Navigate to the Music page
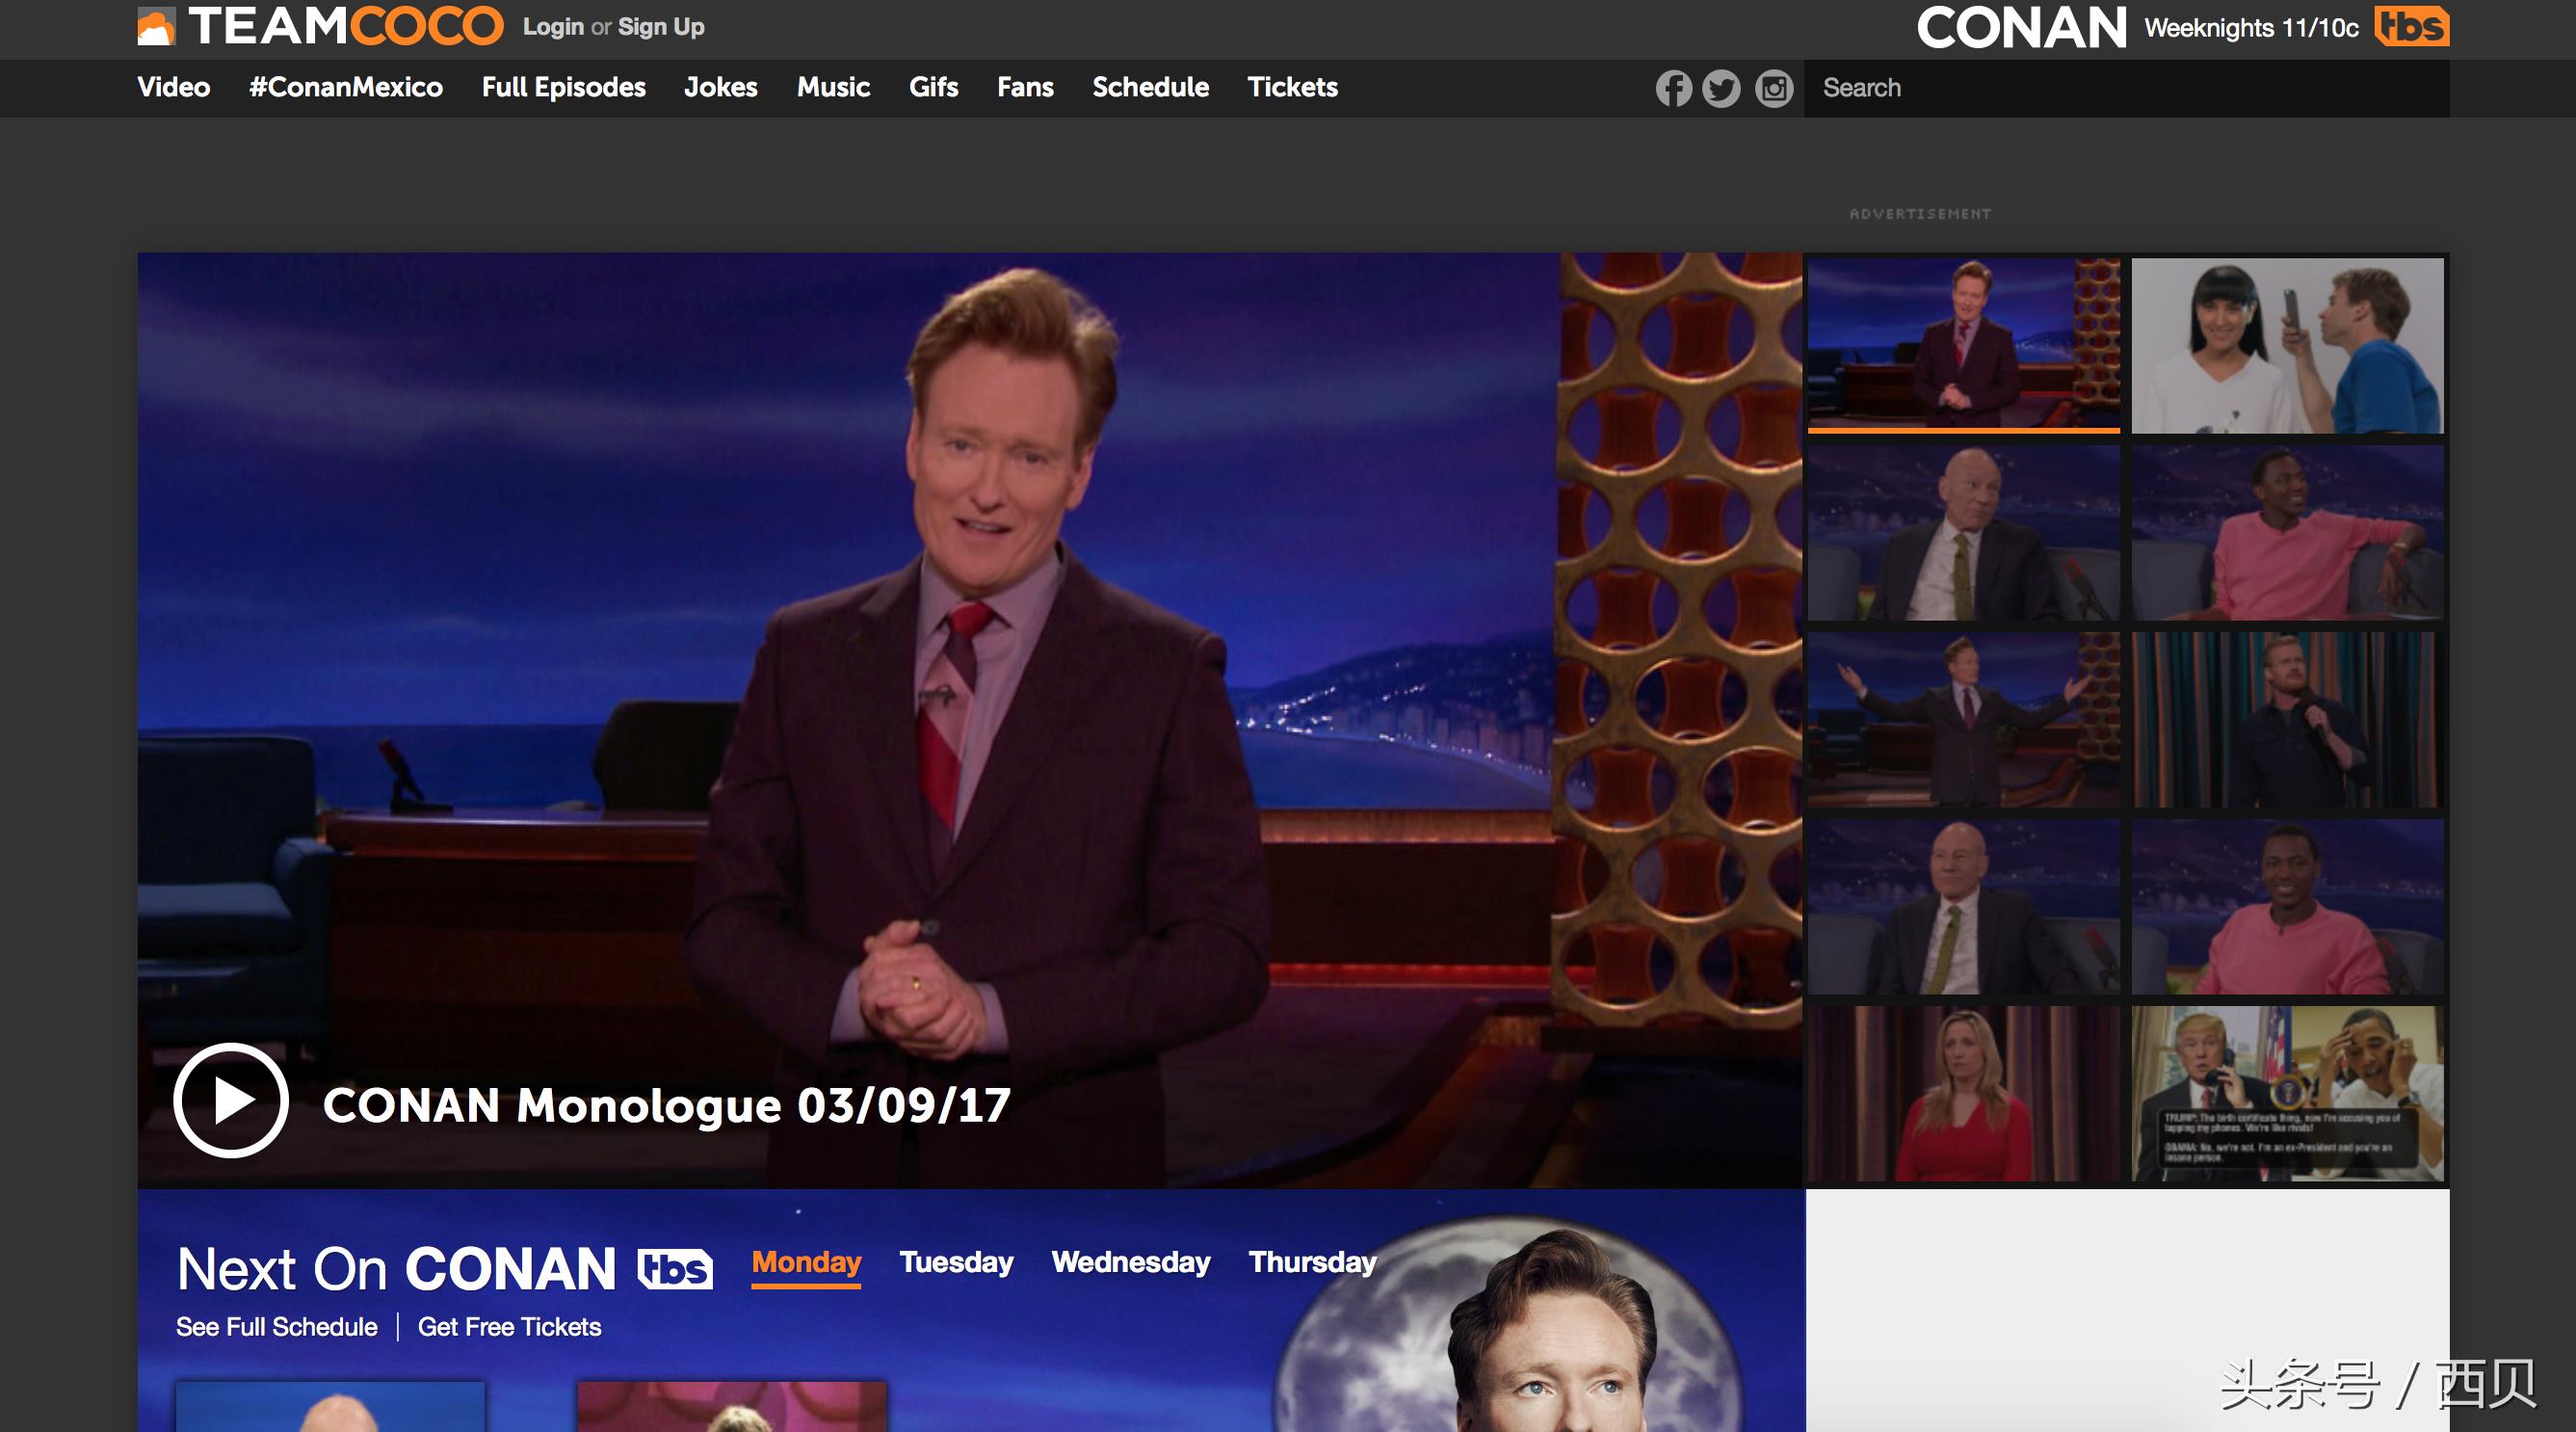Viewport: 2576px width, 1432px height. [x=833, y=88]
